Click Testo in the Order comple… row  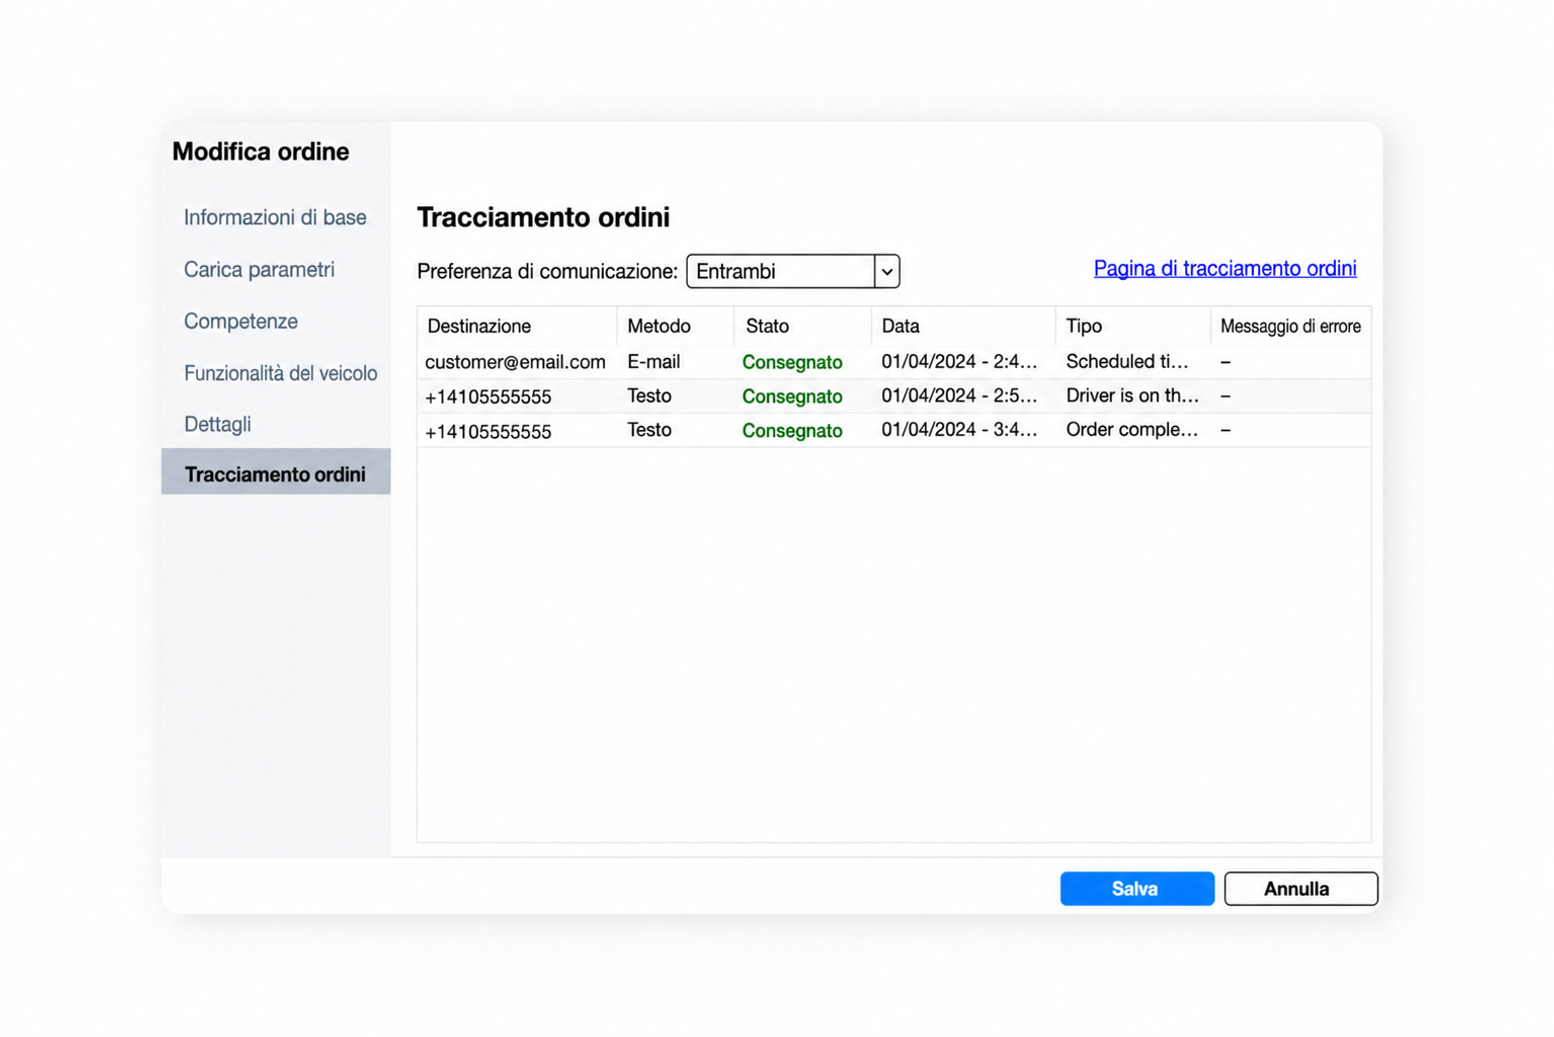649,430
